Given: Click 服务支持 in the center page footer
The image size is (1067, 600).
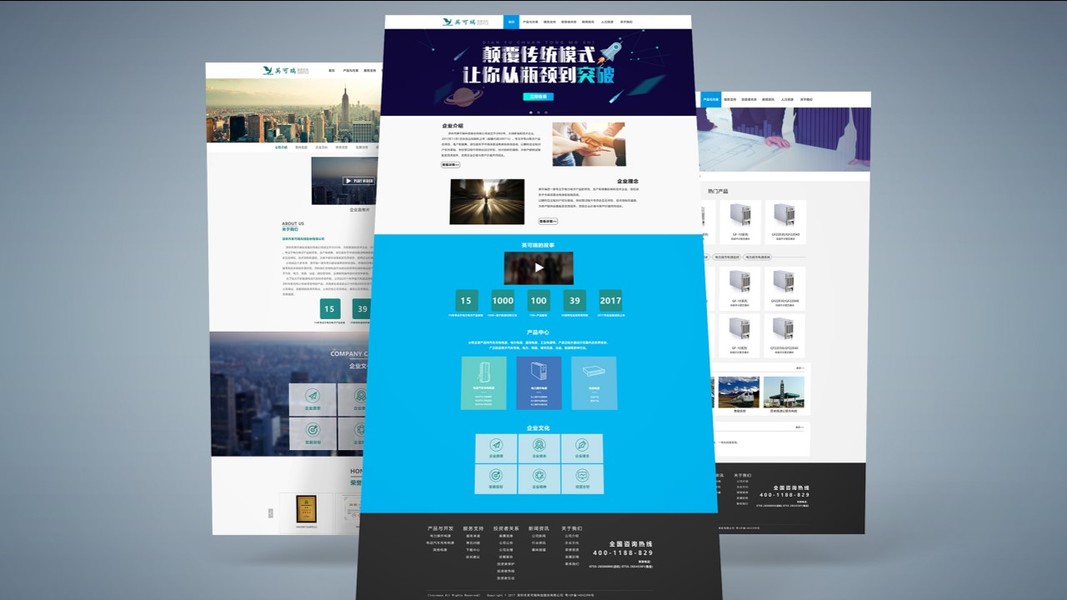Looking at the screenshot, I should click(x=473, y=528).
